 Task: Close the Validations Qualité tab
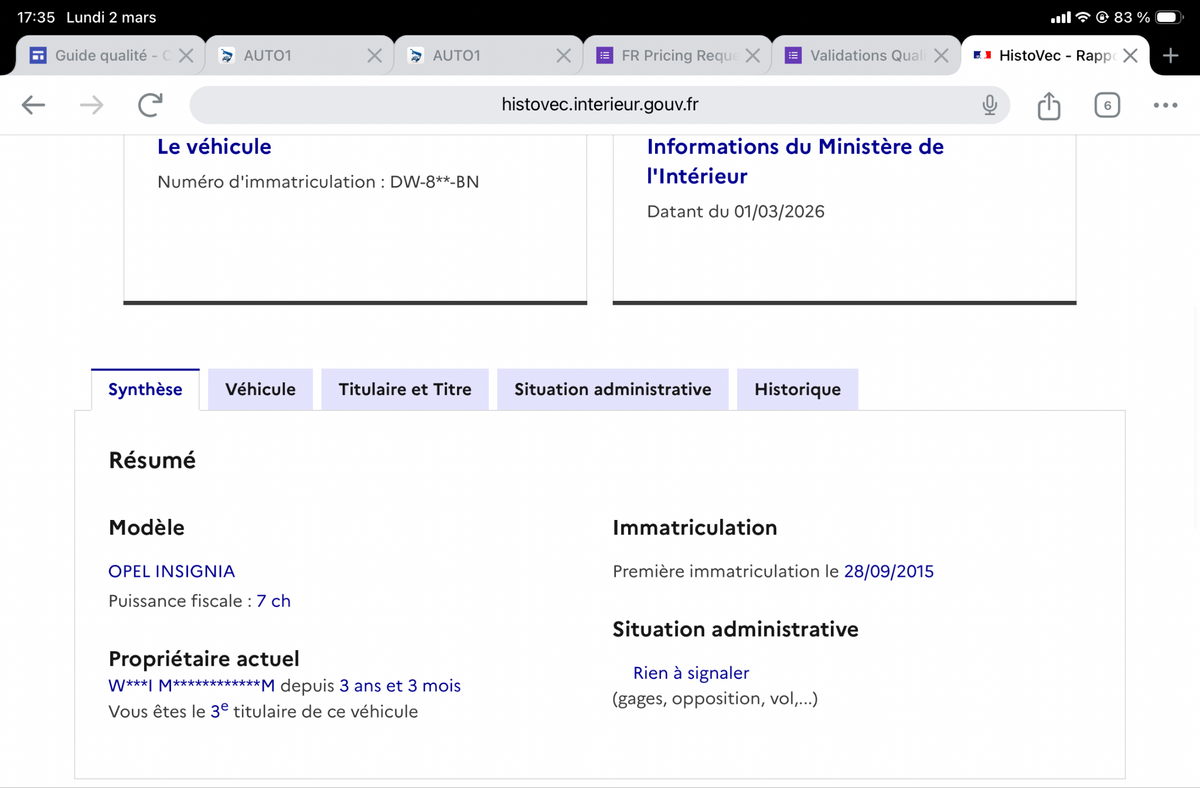(x=941, y=56)
